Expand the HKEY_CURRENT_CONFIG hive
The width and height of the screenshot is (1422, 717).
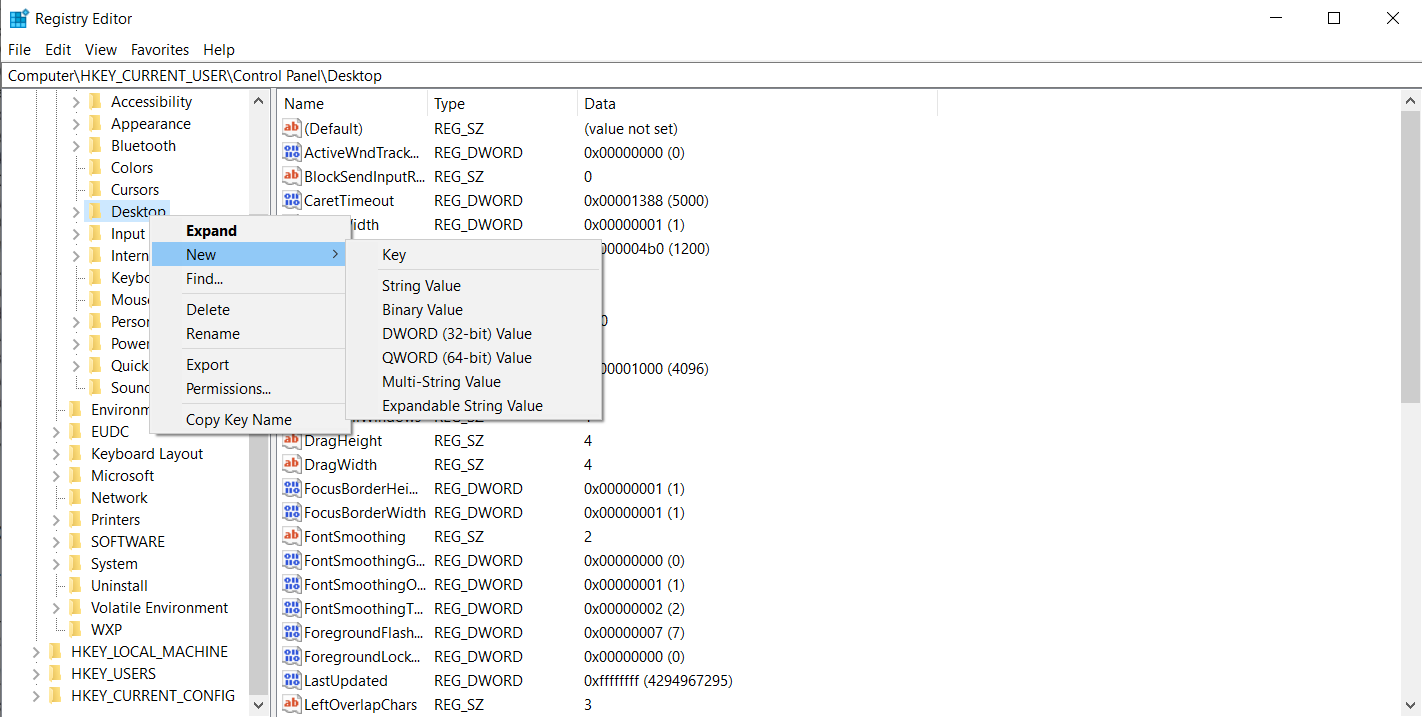pos(36,696)
